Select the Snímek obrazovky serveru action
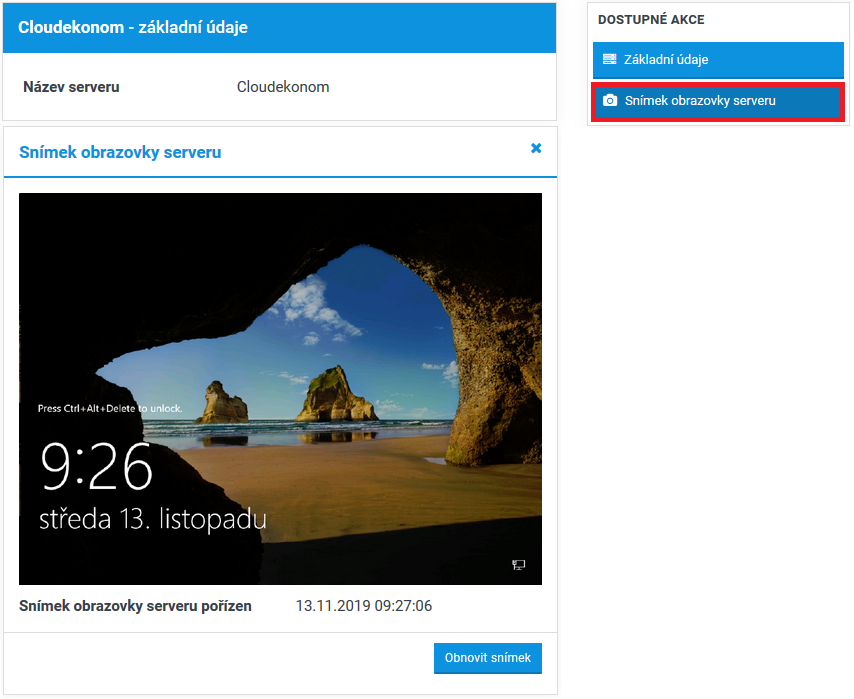The image size is (854, 699). pyautogui.click(x=718, y=102)
